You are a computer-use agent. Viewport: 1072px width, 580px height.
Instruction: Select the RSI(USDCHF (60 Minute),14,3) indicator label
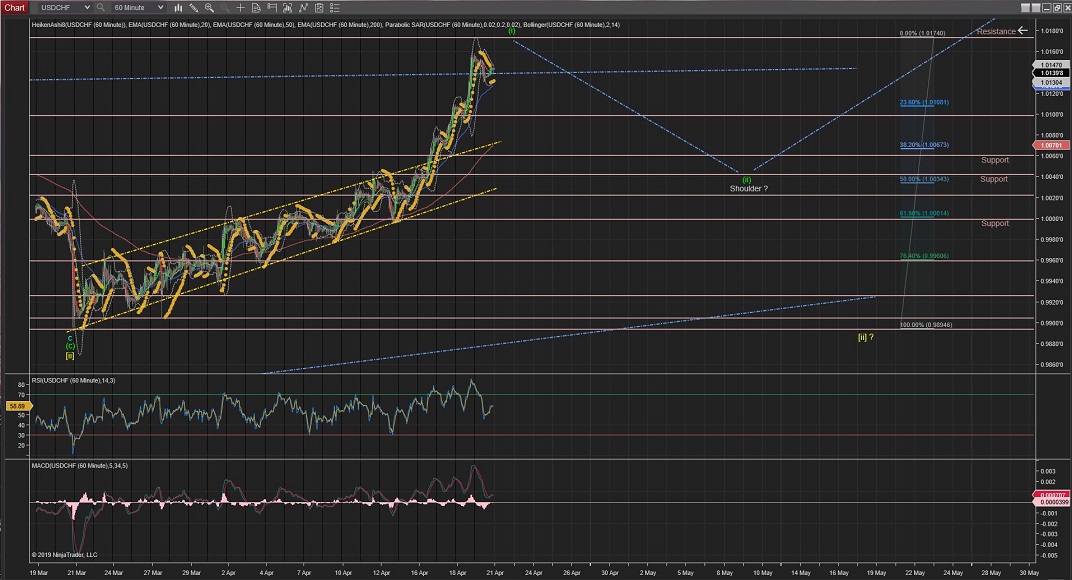pos(73,380)
